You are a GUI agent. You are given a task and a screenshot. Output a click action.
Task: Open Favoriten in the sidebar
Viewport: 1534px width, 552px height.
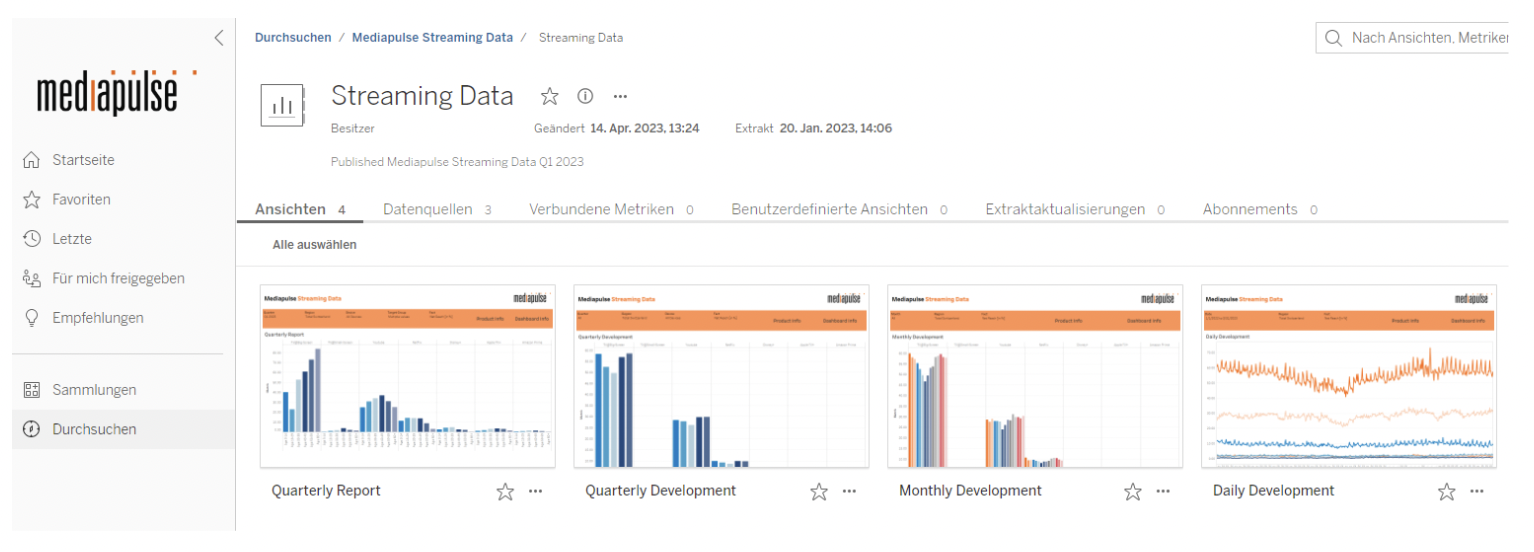pyautogui.click(x=81, y=200)
